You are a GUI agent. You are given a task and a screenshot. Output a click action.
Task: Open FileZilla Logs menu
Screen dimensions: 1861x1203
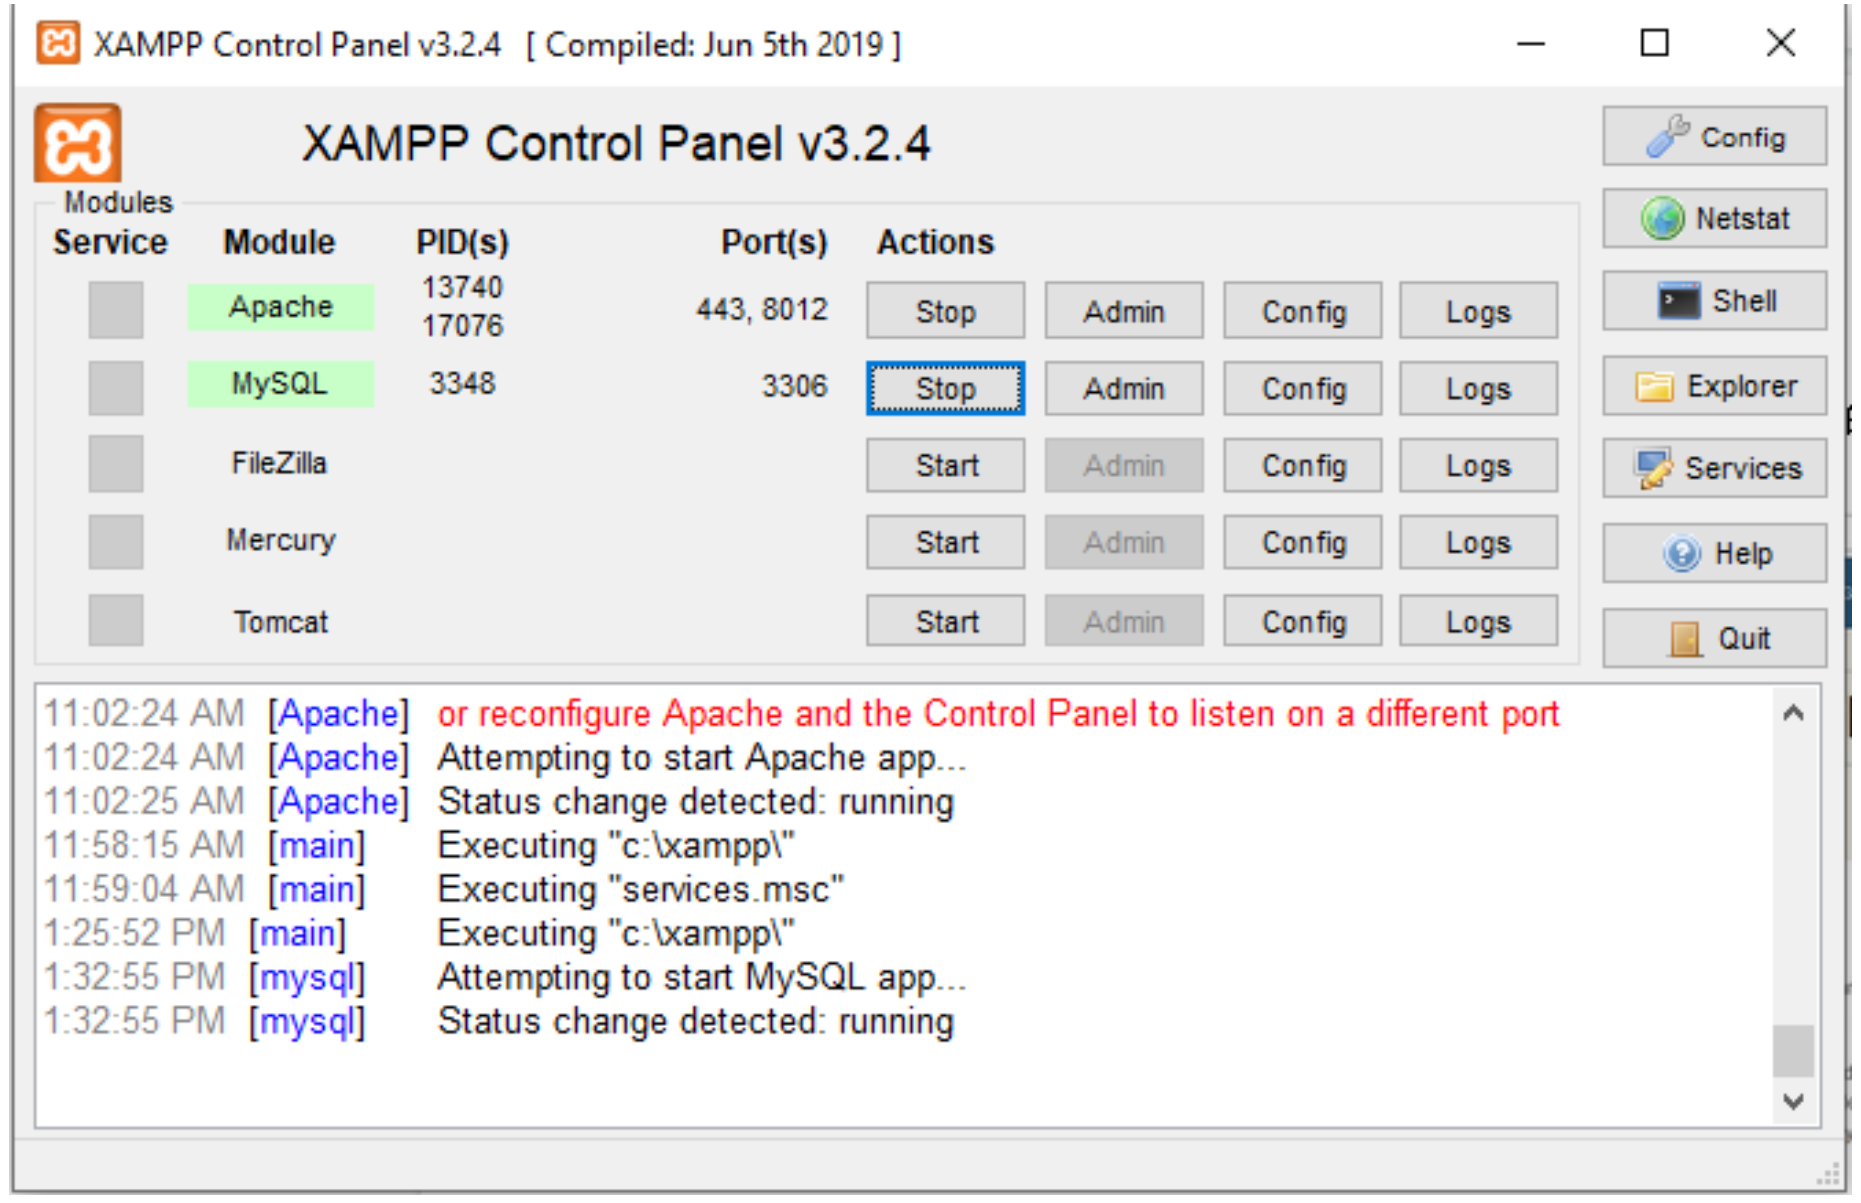[x=1478, y=465]
